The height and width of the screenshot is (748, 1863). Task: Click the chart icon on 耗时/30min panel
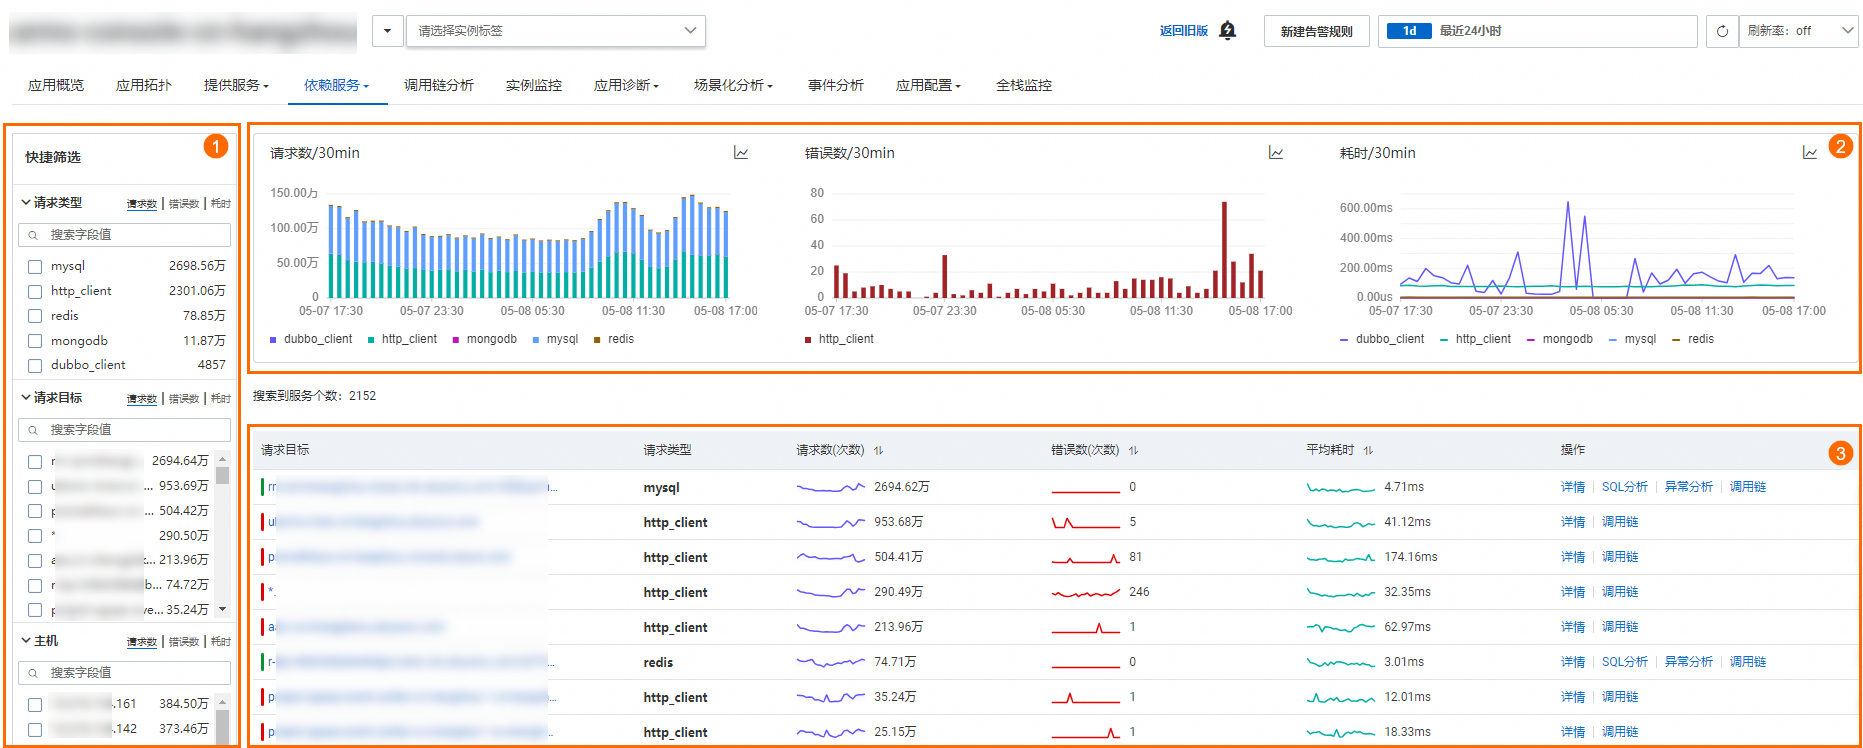click(1810, 153)
